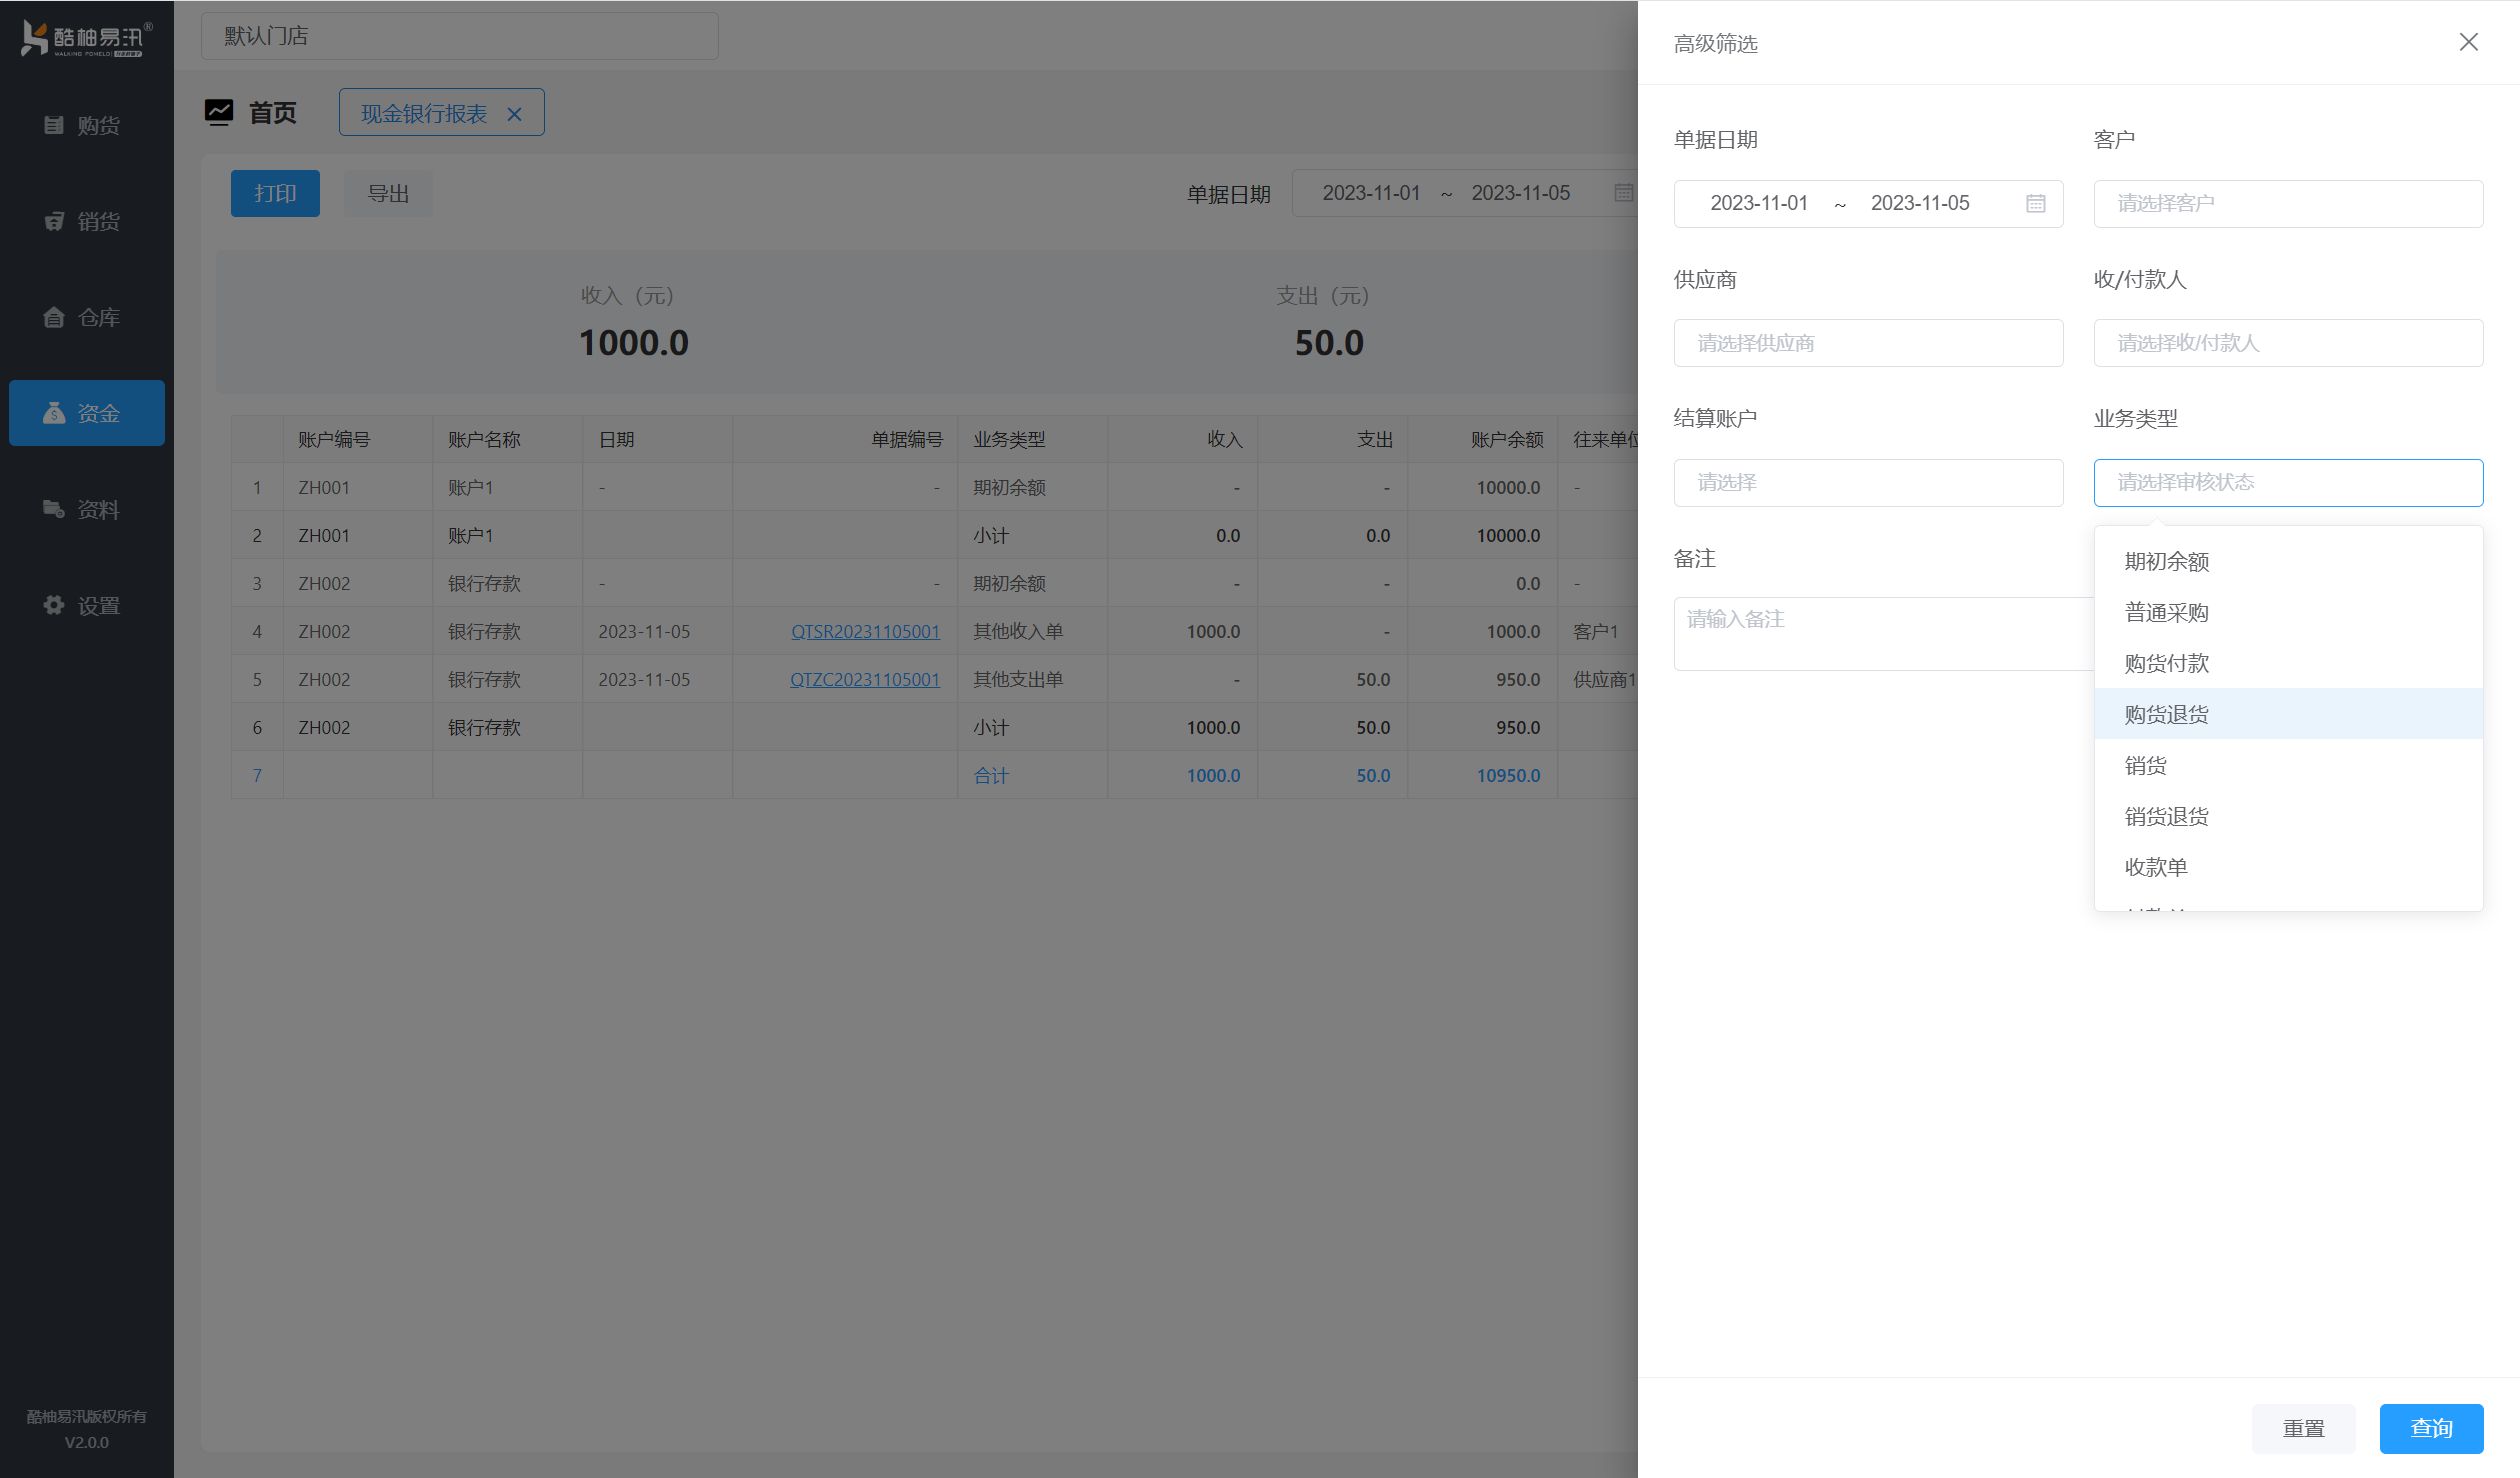Click the QTZC20231105001 document link

[x=863, y=679]
